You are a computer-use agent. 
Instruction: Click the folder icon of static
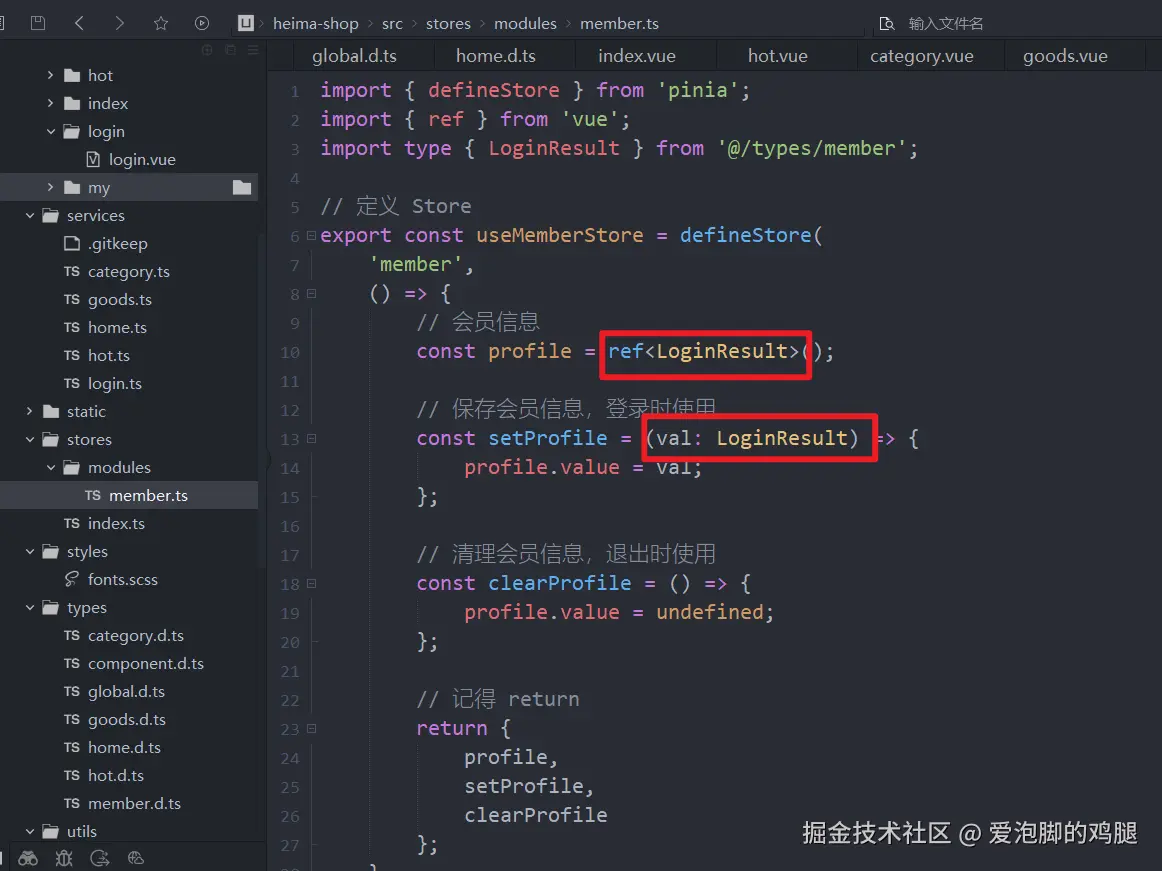[51, 411]
